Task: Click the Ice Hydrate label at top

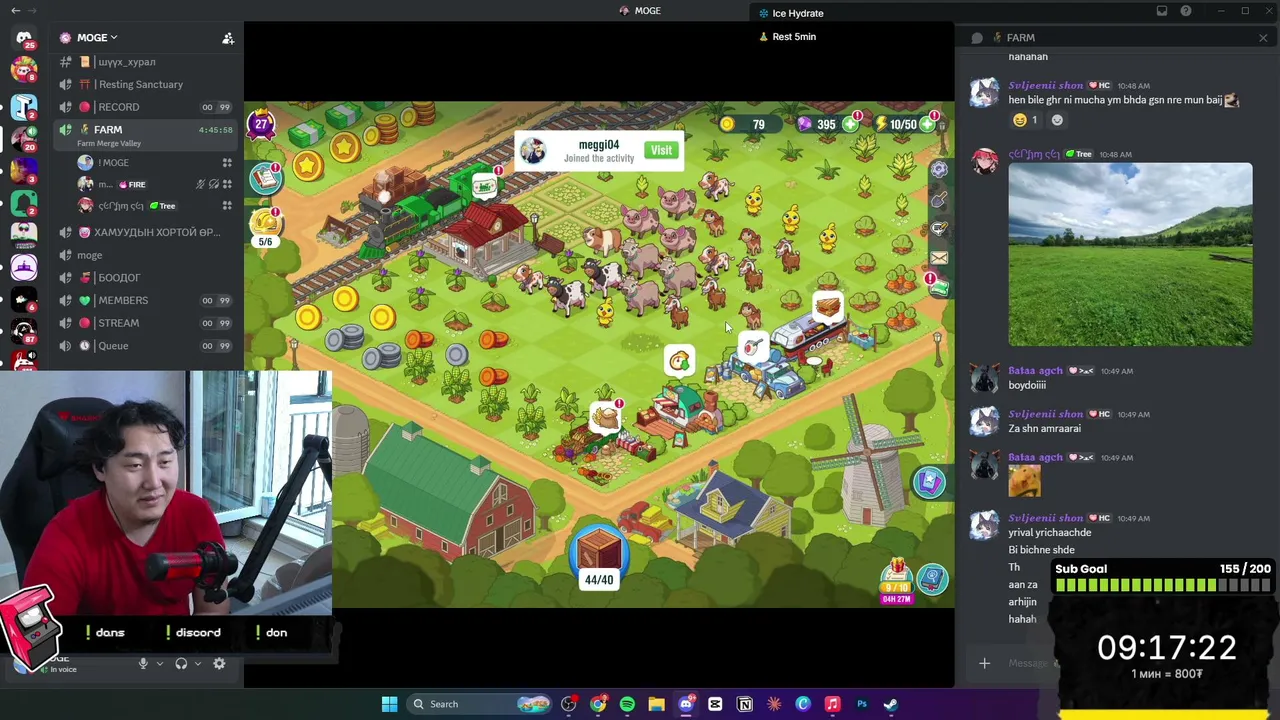Action: click(x=797, y=13)
